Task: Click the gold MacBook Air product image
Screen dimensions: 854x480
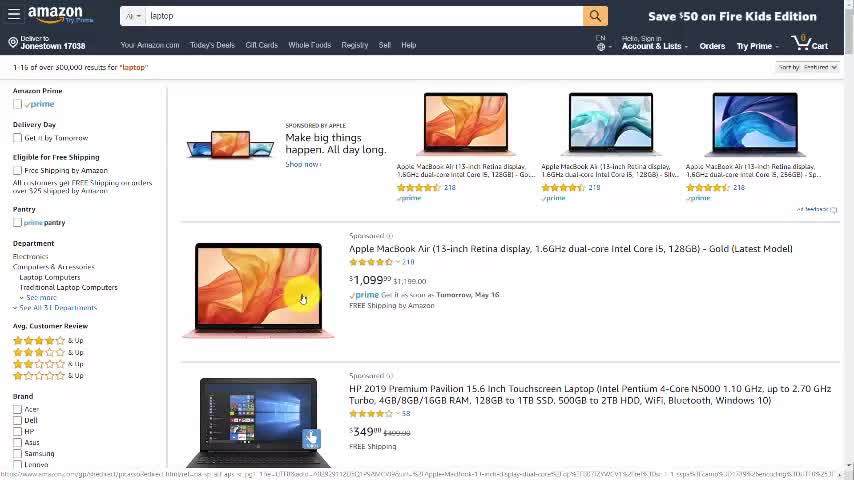Action: coord(258,290)
